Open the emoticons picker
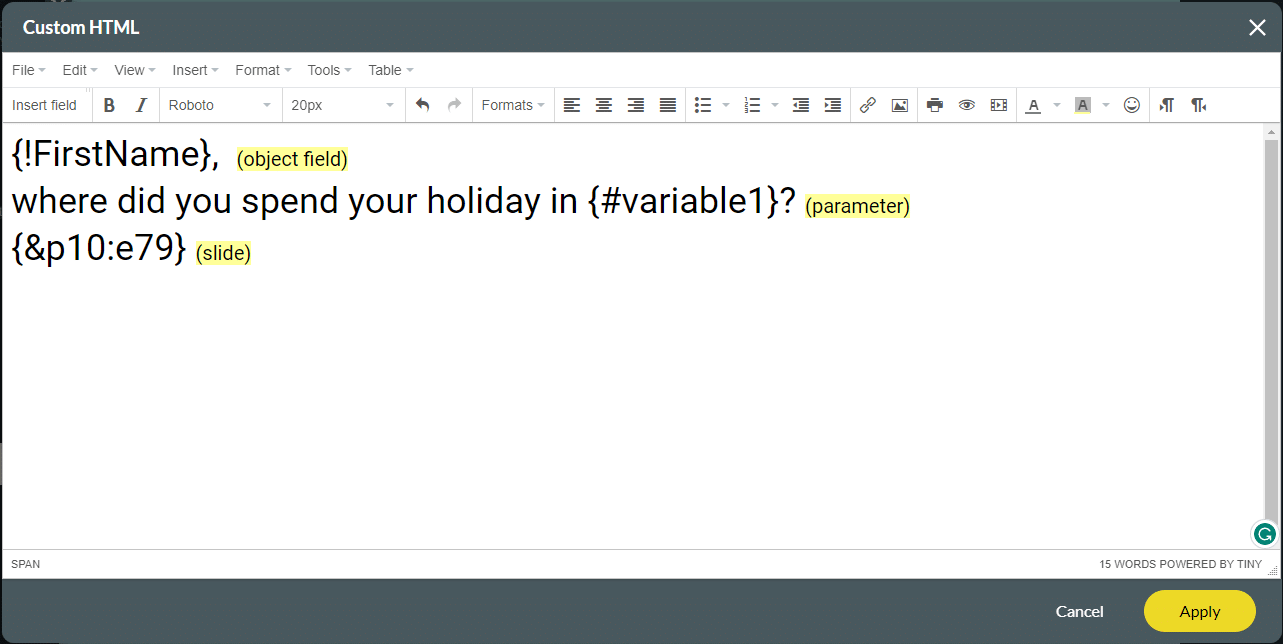Image resolution: width=1283 pixels, height=644 pixels. coord(1131,105)
